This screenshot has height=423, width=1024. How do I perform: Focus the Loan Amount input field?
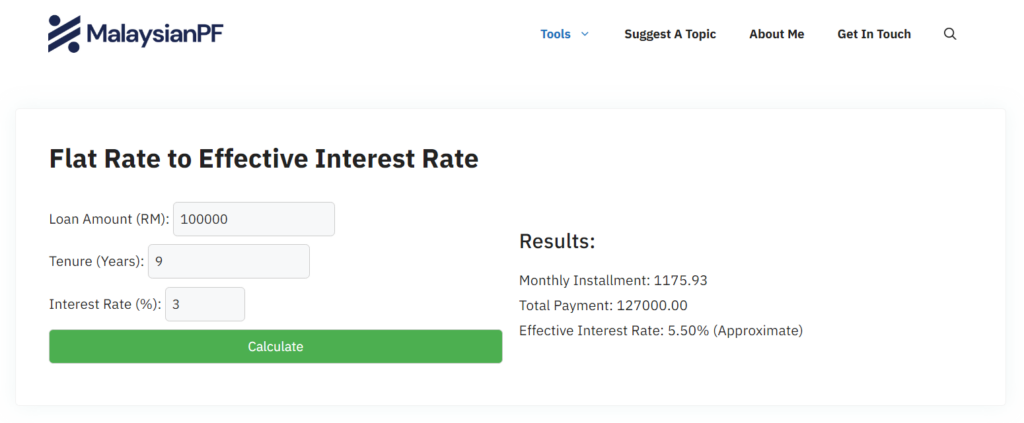tap(254, 219)
